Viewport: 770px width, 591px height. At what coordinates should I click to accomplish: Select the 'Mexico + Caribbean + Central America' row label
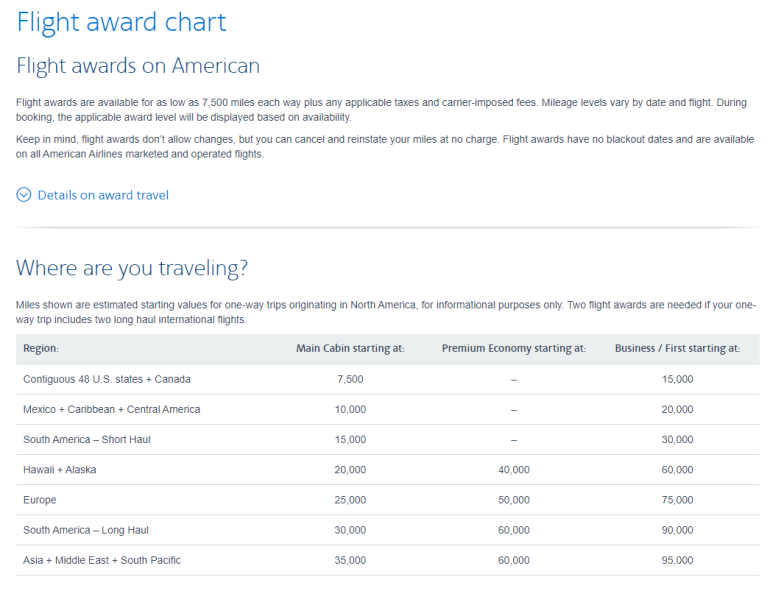pos(111,409)
